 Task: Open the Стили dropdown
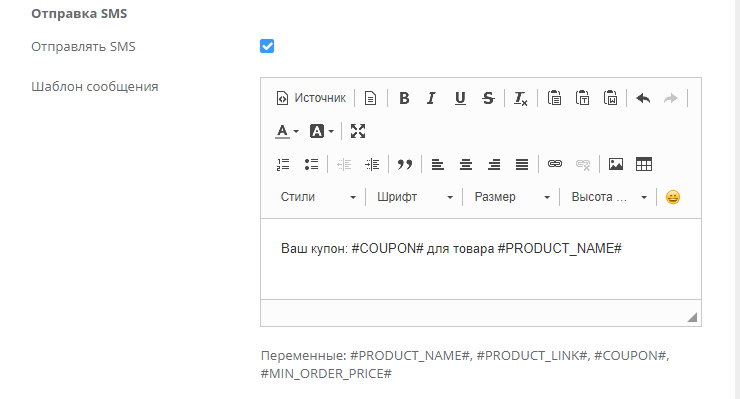pyautogui.click(x=318, y=197)
